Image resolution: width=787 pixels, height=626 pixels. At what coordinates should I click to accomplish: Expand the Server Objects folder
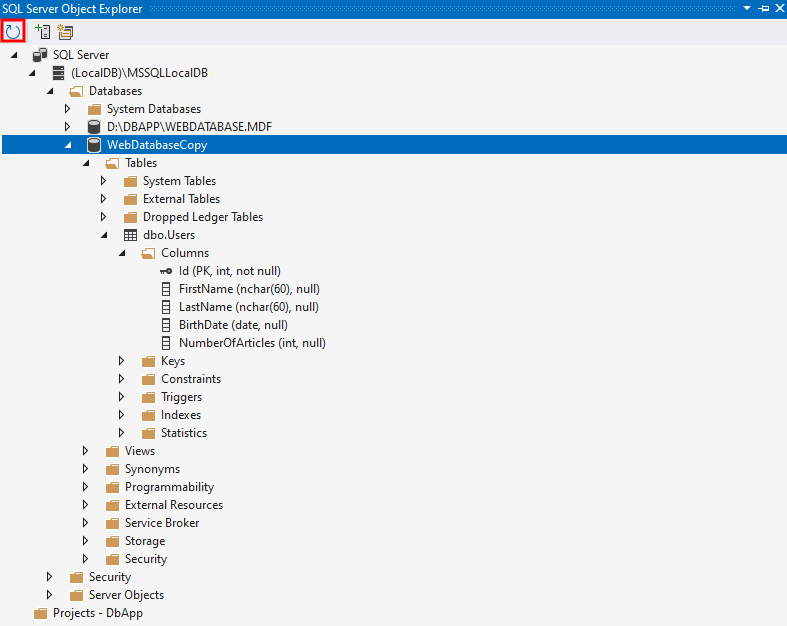pos(49,595)
